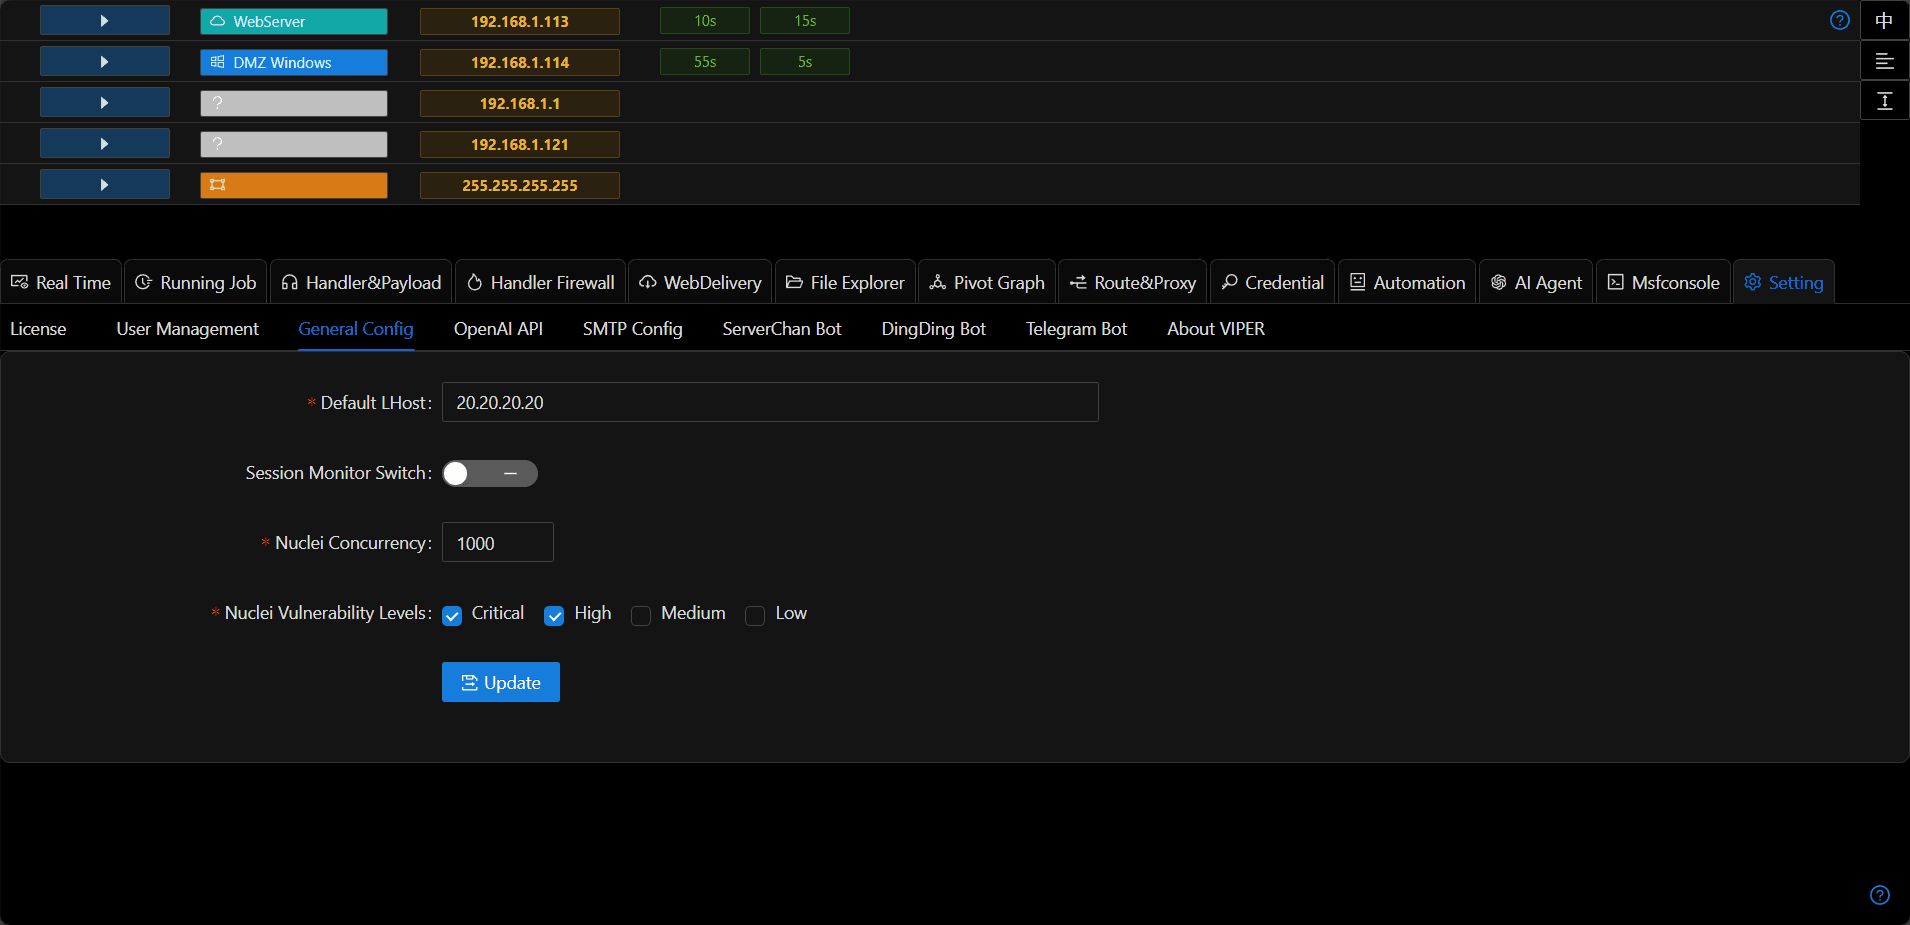1910x925 pixels.
Task: Toggle the Session Monitor Switch
Action: [x=490, y=473]
